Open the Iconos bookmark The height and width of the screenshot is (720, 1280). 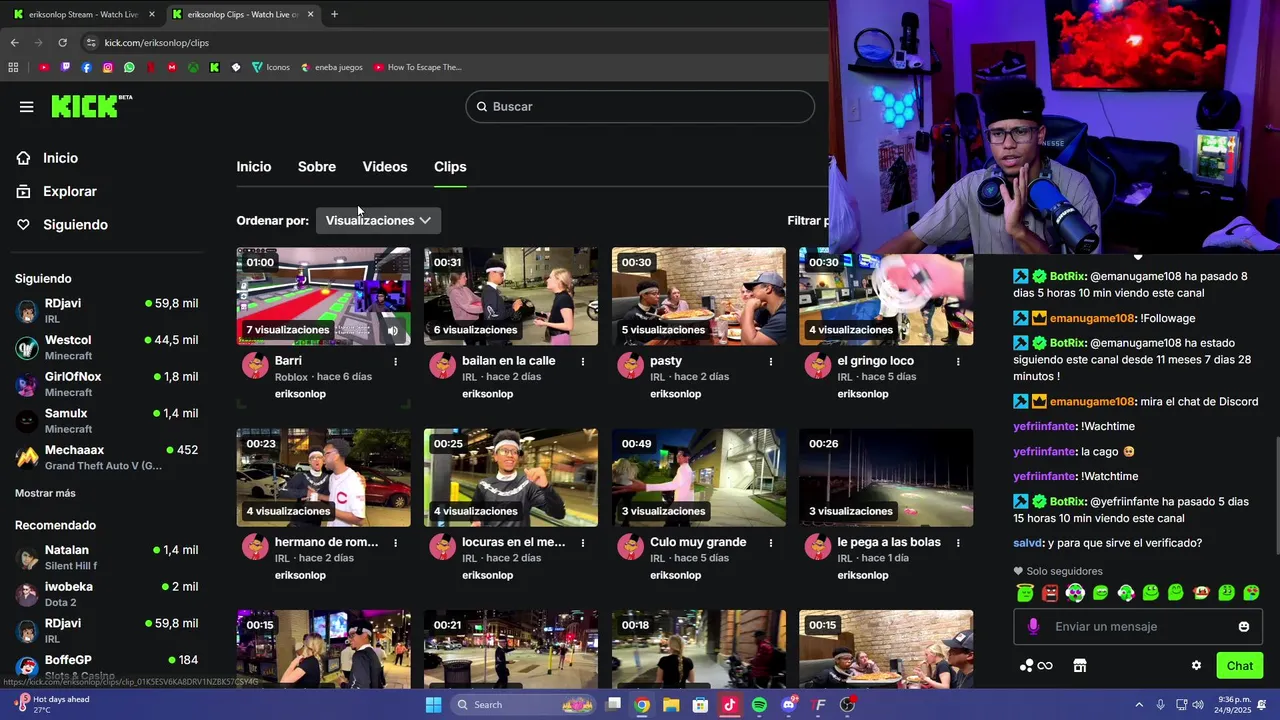click(270, 67)
